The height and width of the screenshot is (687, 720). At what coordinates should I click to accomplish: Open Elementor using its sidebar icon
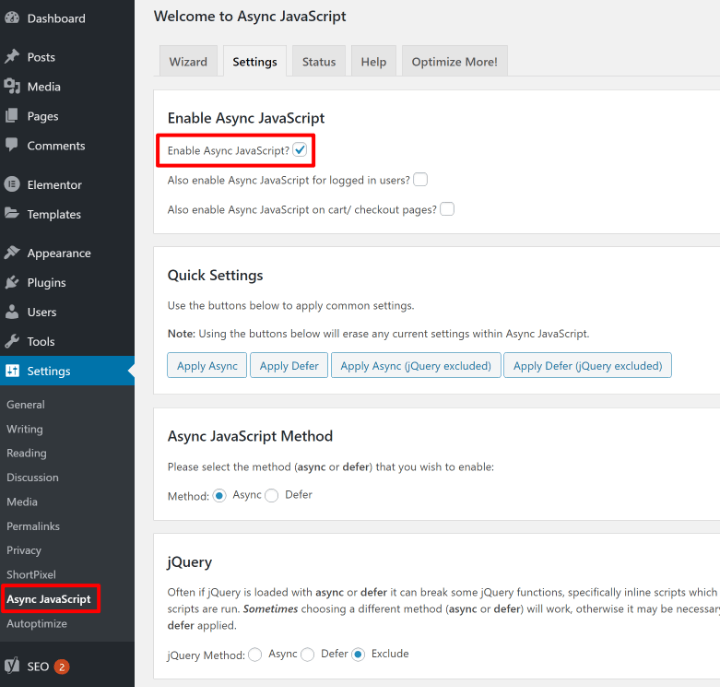[x=12, y=185]
